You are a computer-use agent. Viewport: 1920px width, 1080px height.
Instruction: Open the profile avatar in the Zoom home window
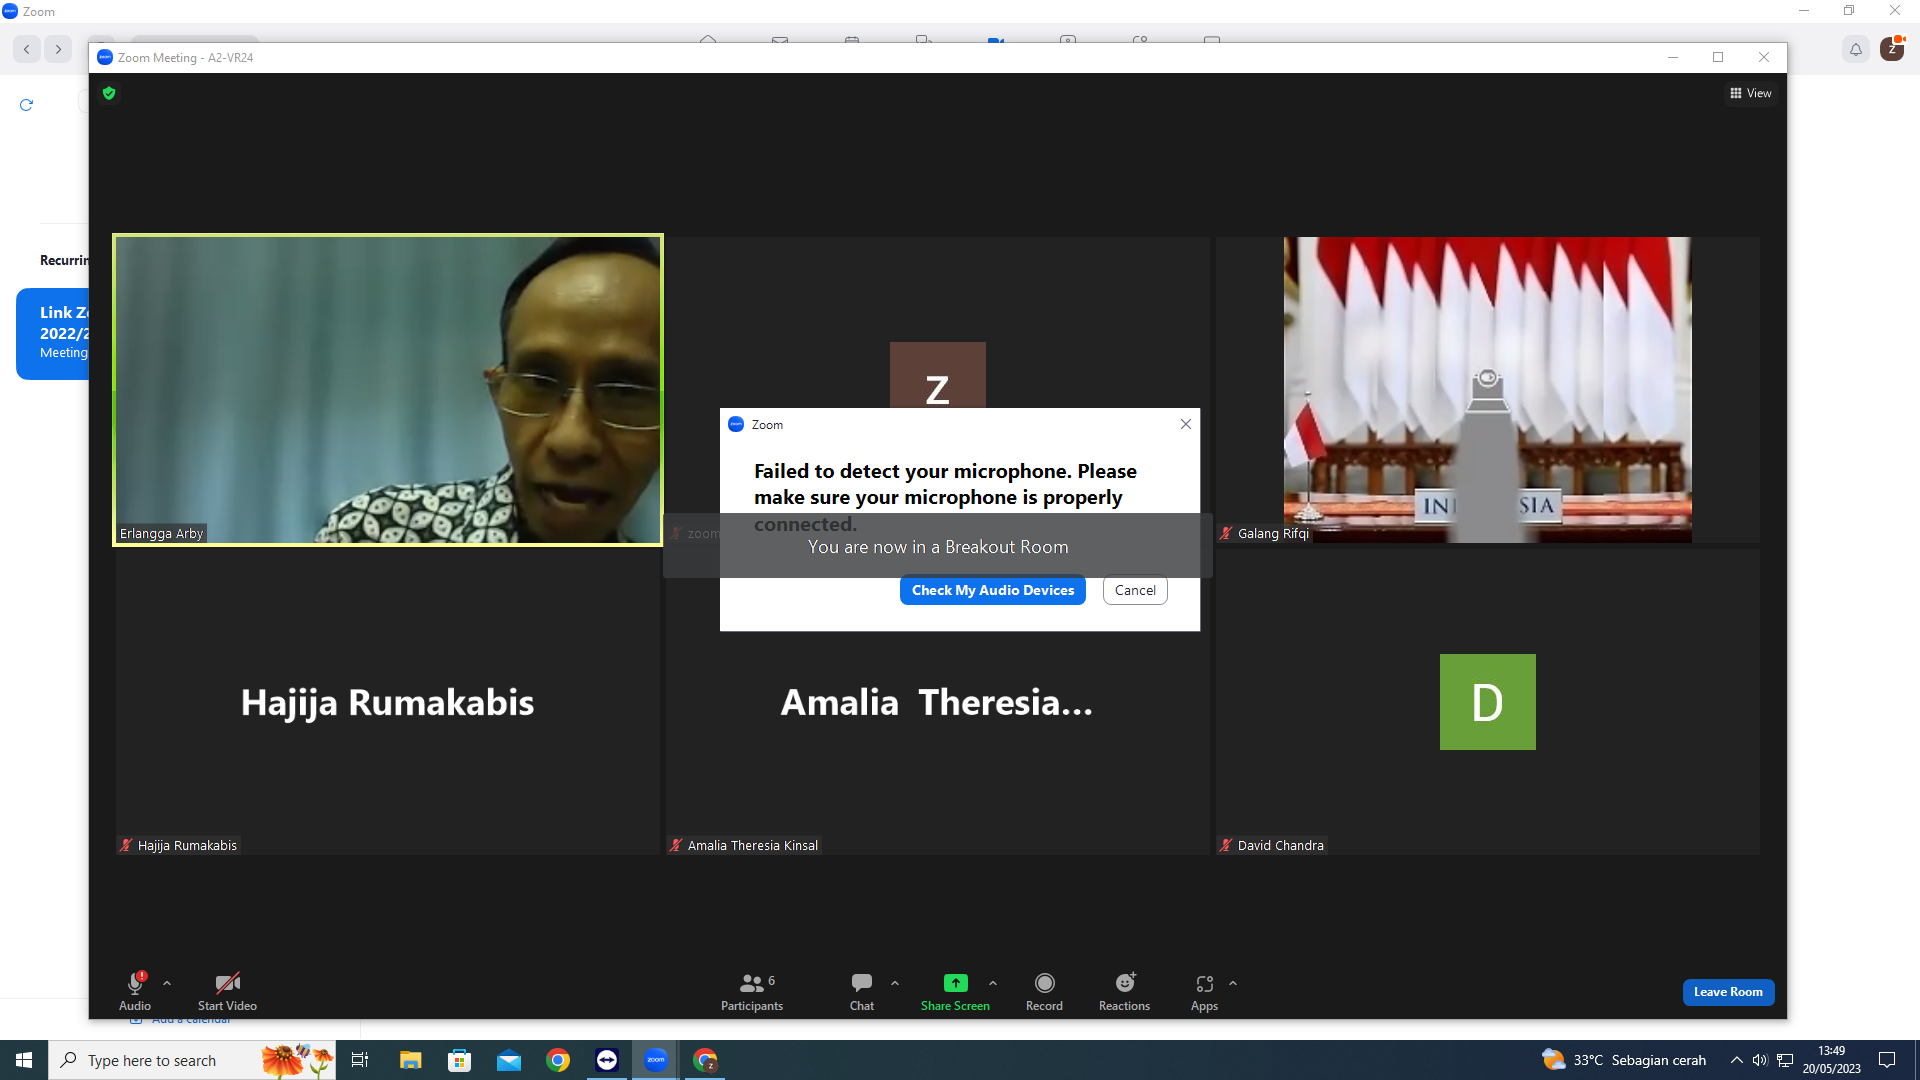click(1892, 49)
